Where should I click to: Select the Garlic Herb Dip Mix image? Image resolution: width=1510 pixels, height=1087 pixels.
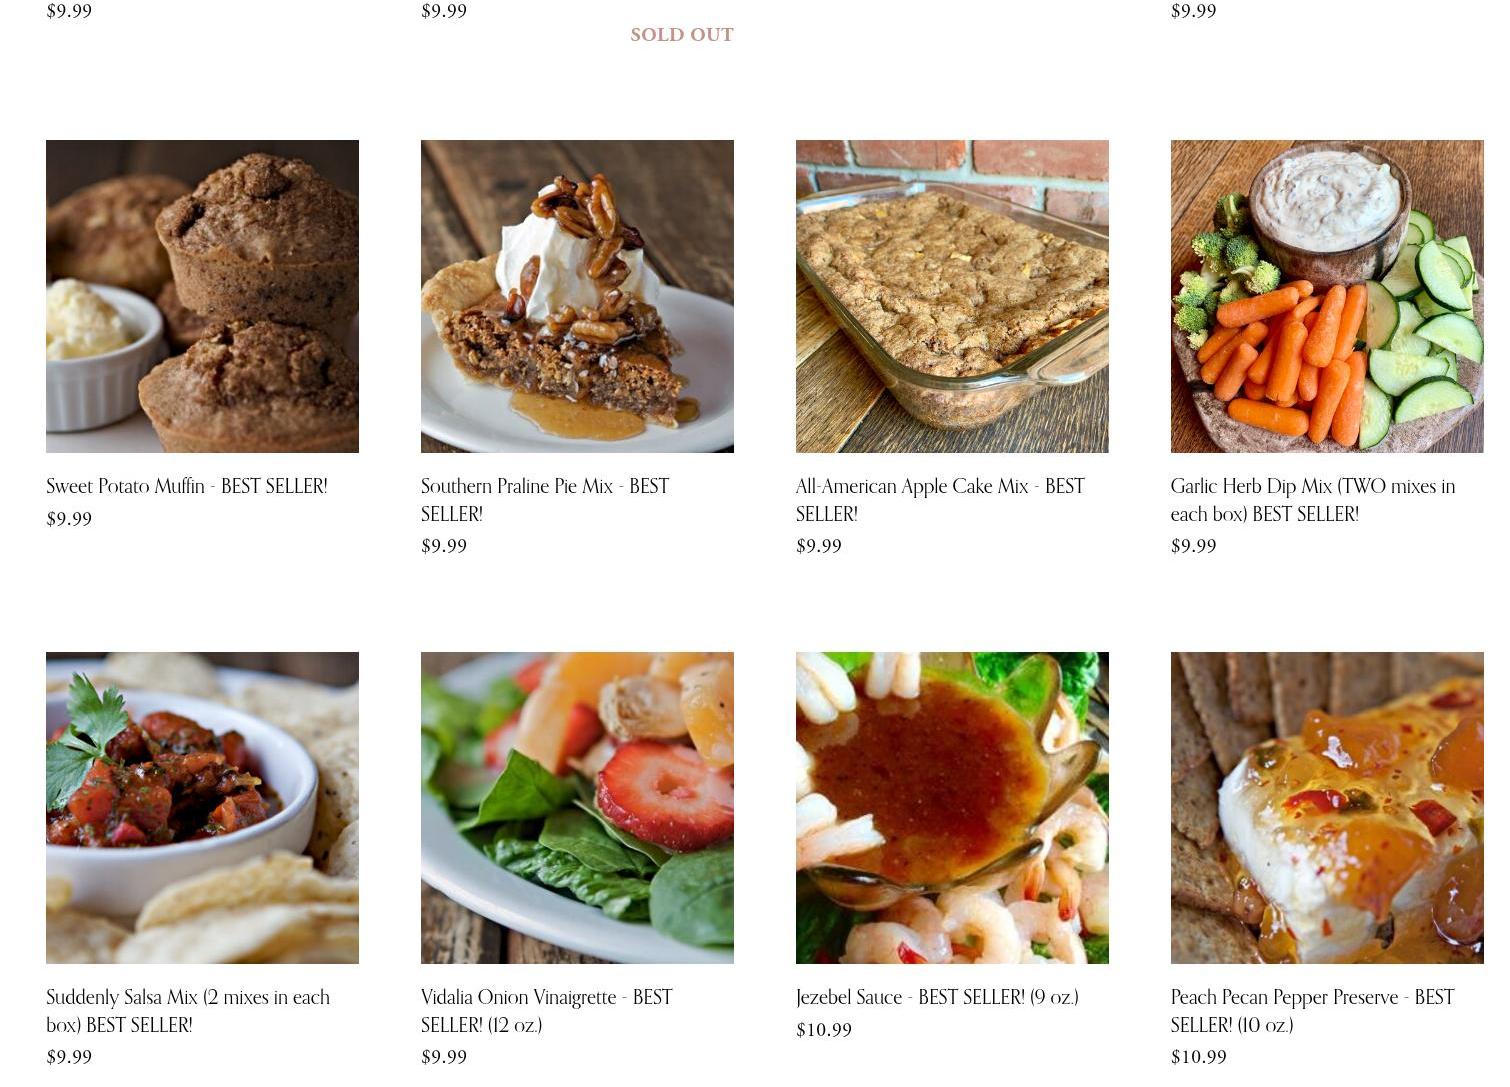click(x=1327, y=296)
